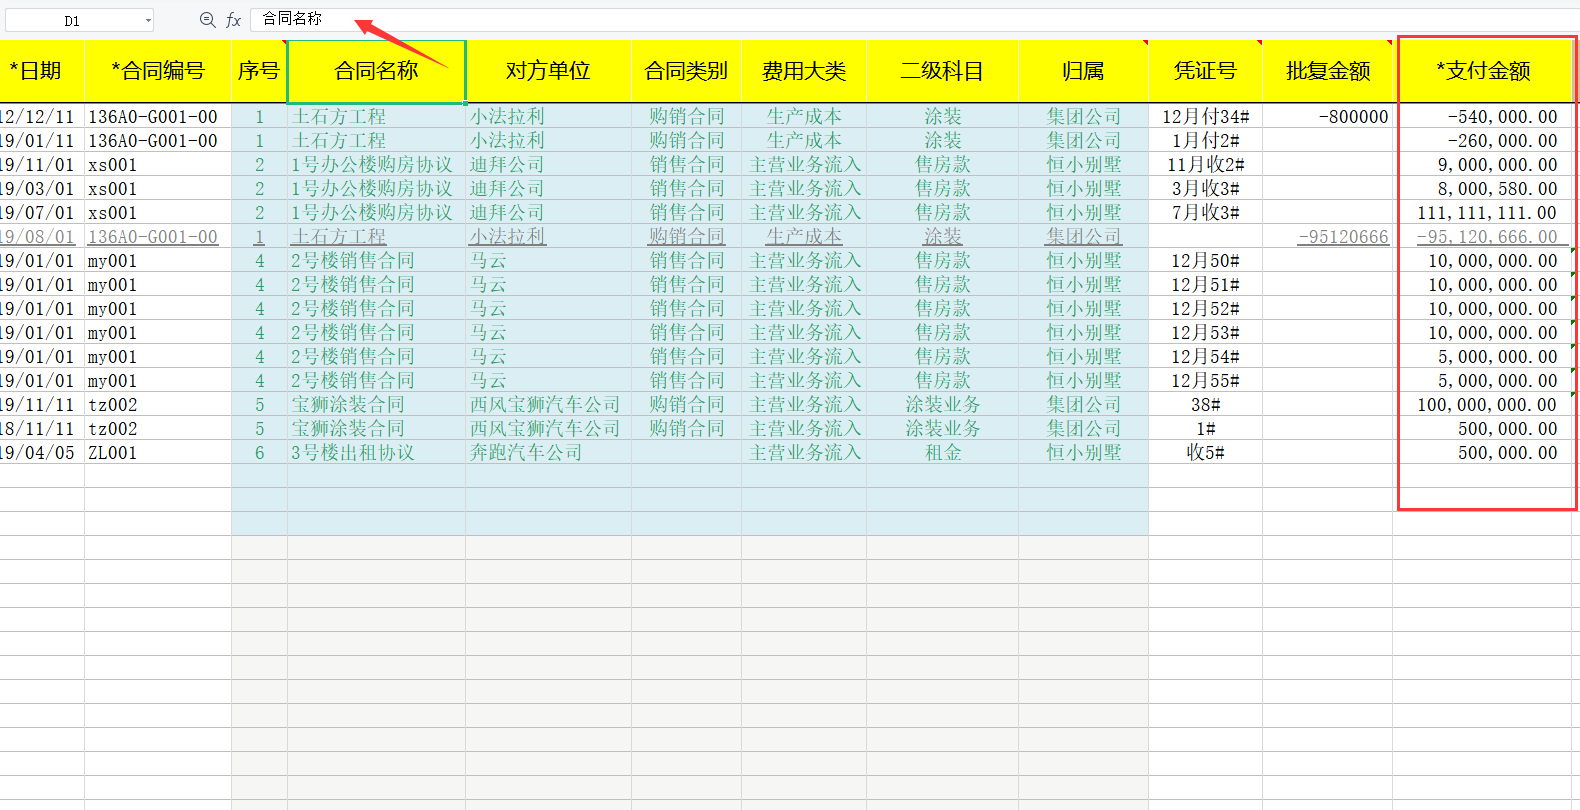
Task: Select the 二级科目 header cell
Action: [942, 71]
